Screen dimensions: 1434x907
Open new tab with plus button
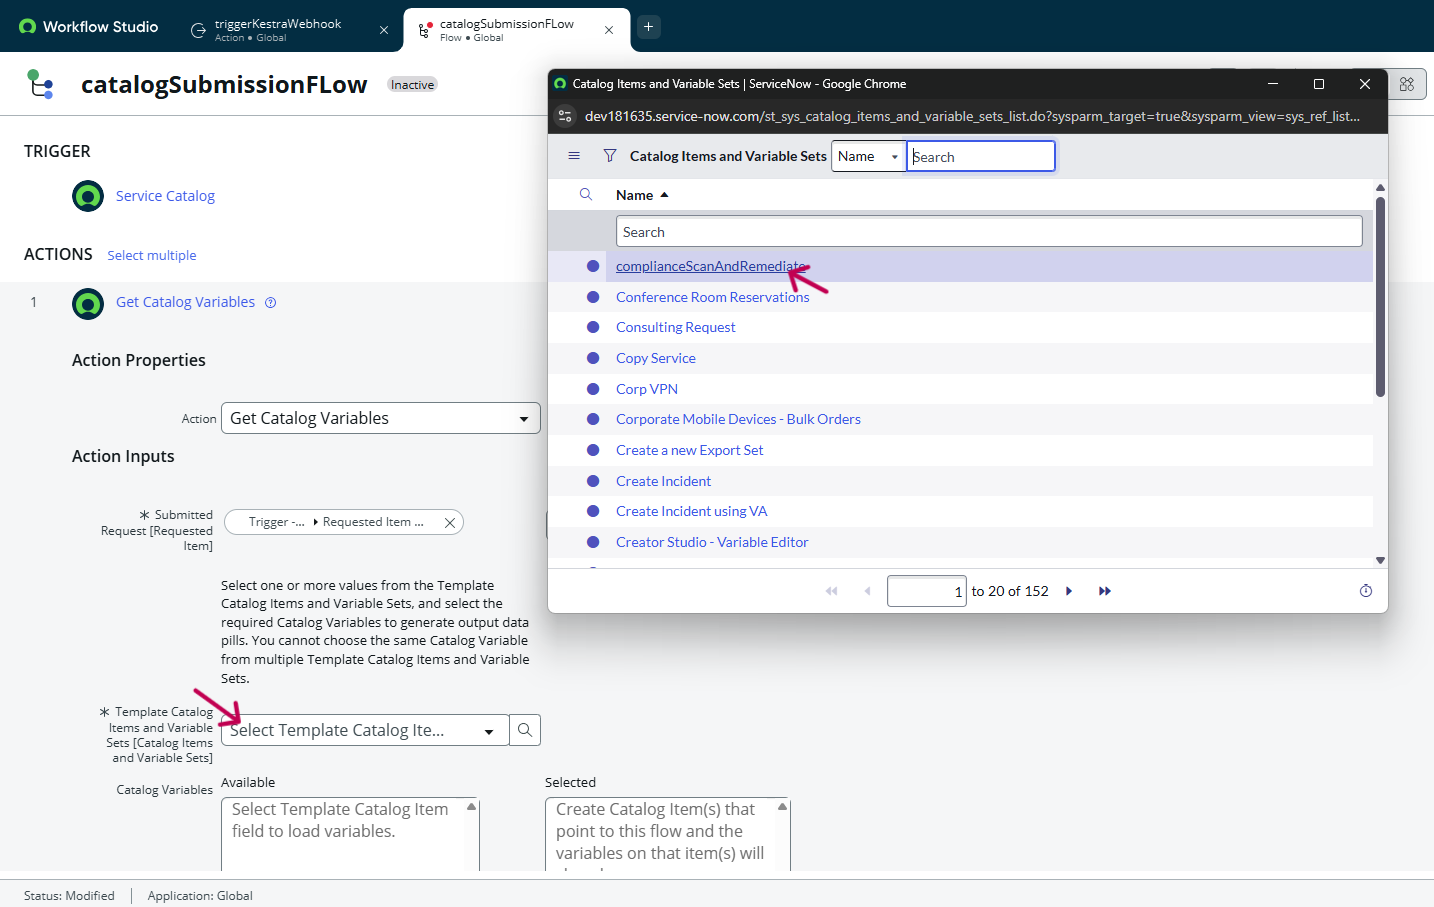(x=648, y=27)
